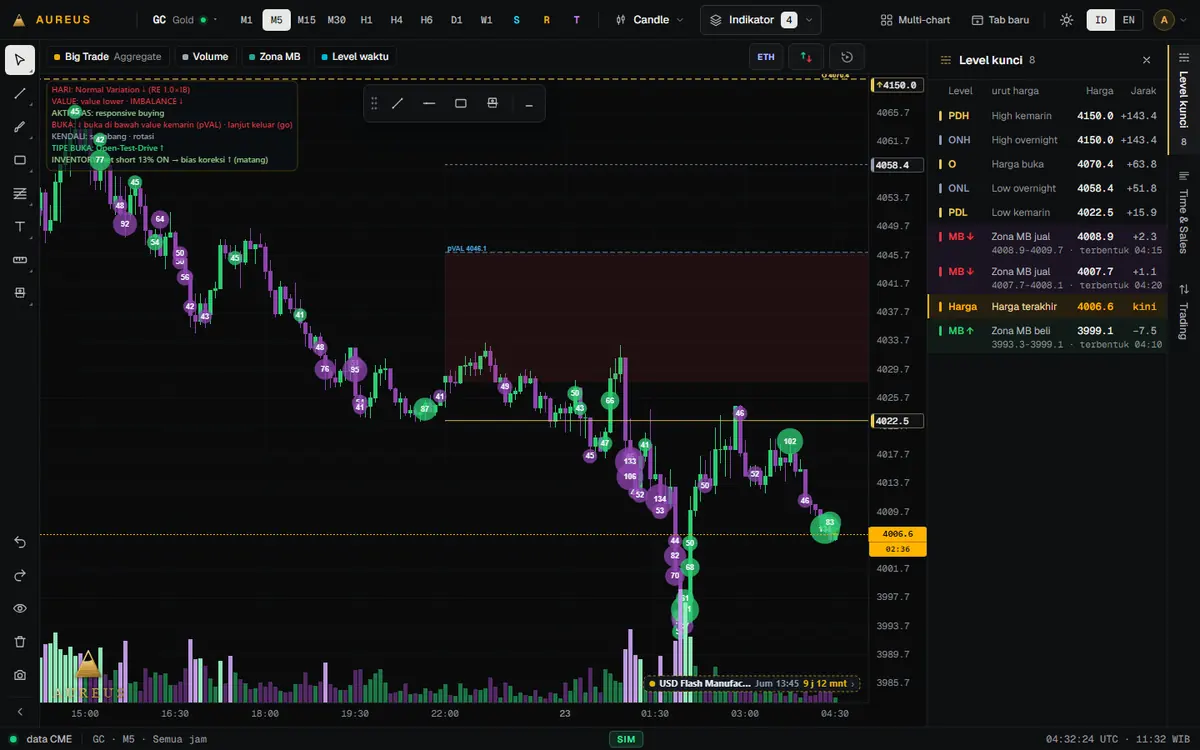Minimize the floating drawing toolbar
The image size is (1200, 750).
[x=529, y=103]
